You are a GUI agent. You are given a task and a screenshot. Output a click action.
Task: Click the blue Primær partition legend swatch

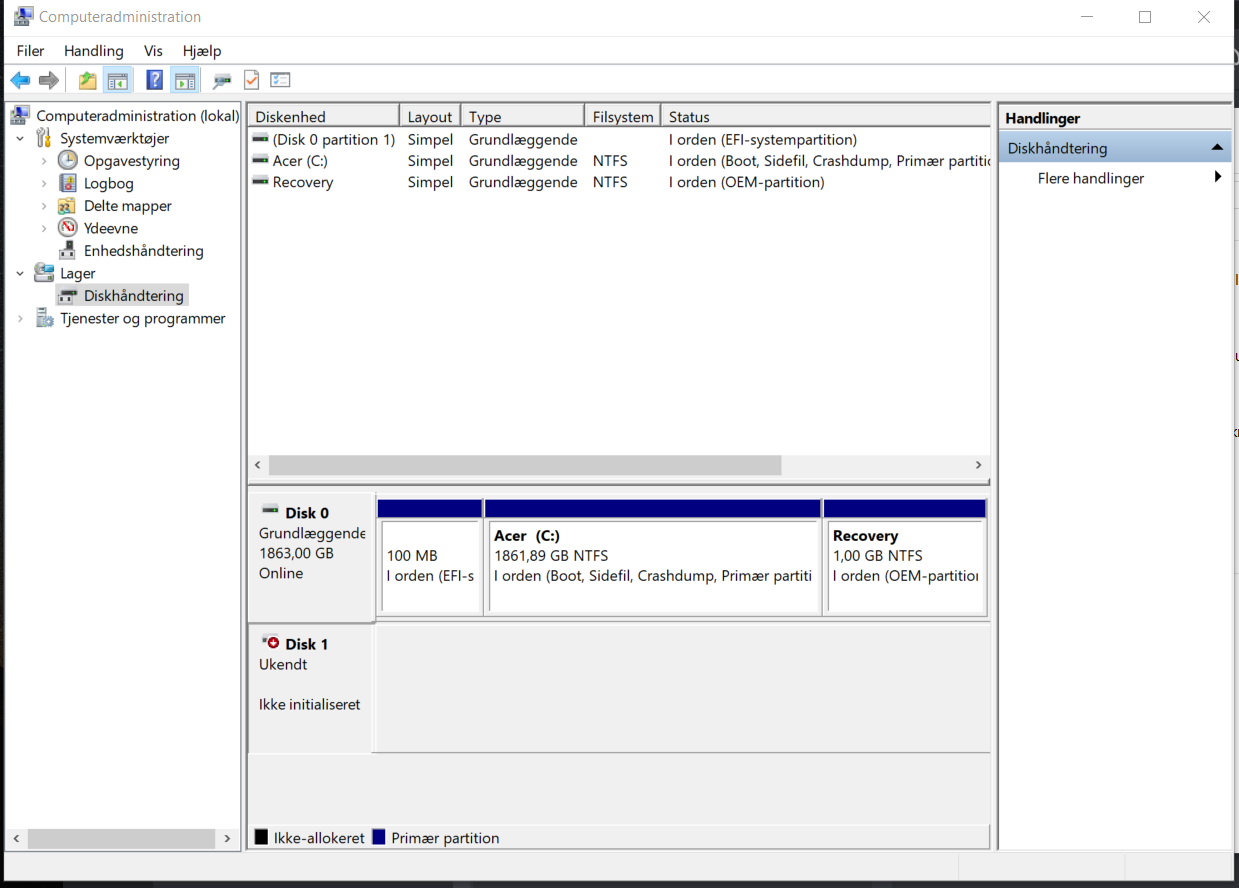(379, 837)
